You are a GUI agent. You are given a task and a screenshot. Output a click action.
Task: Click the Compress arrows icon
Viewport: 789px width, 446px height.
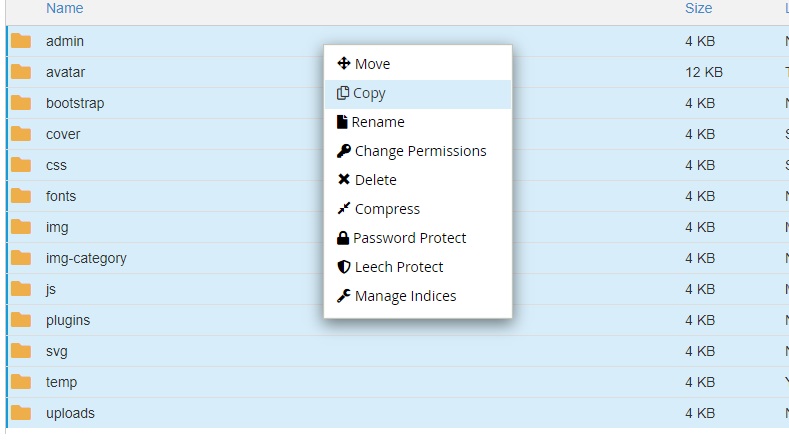[x=343, y=209]
